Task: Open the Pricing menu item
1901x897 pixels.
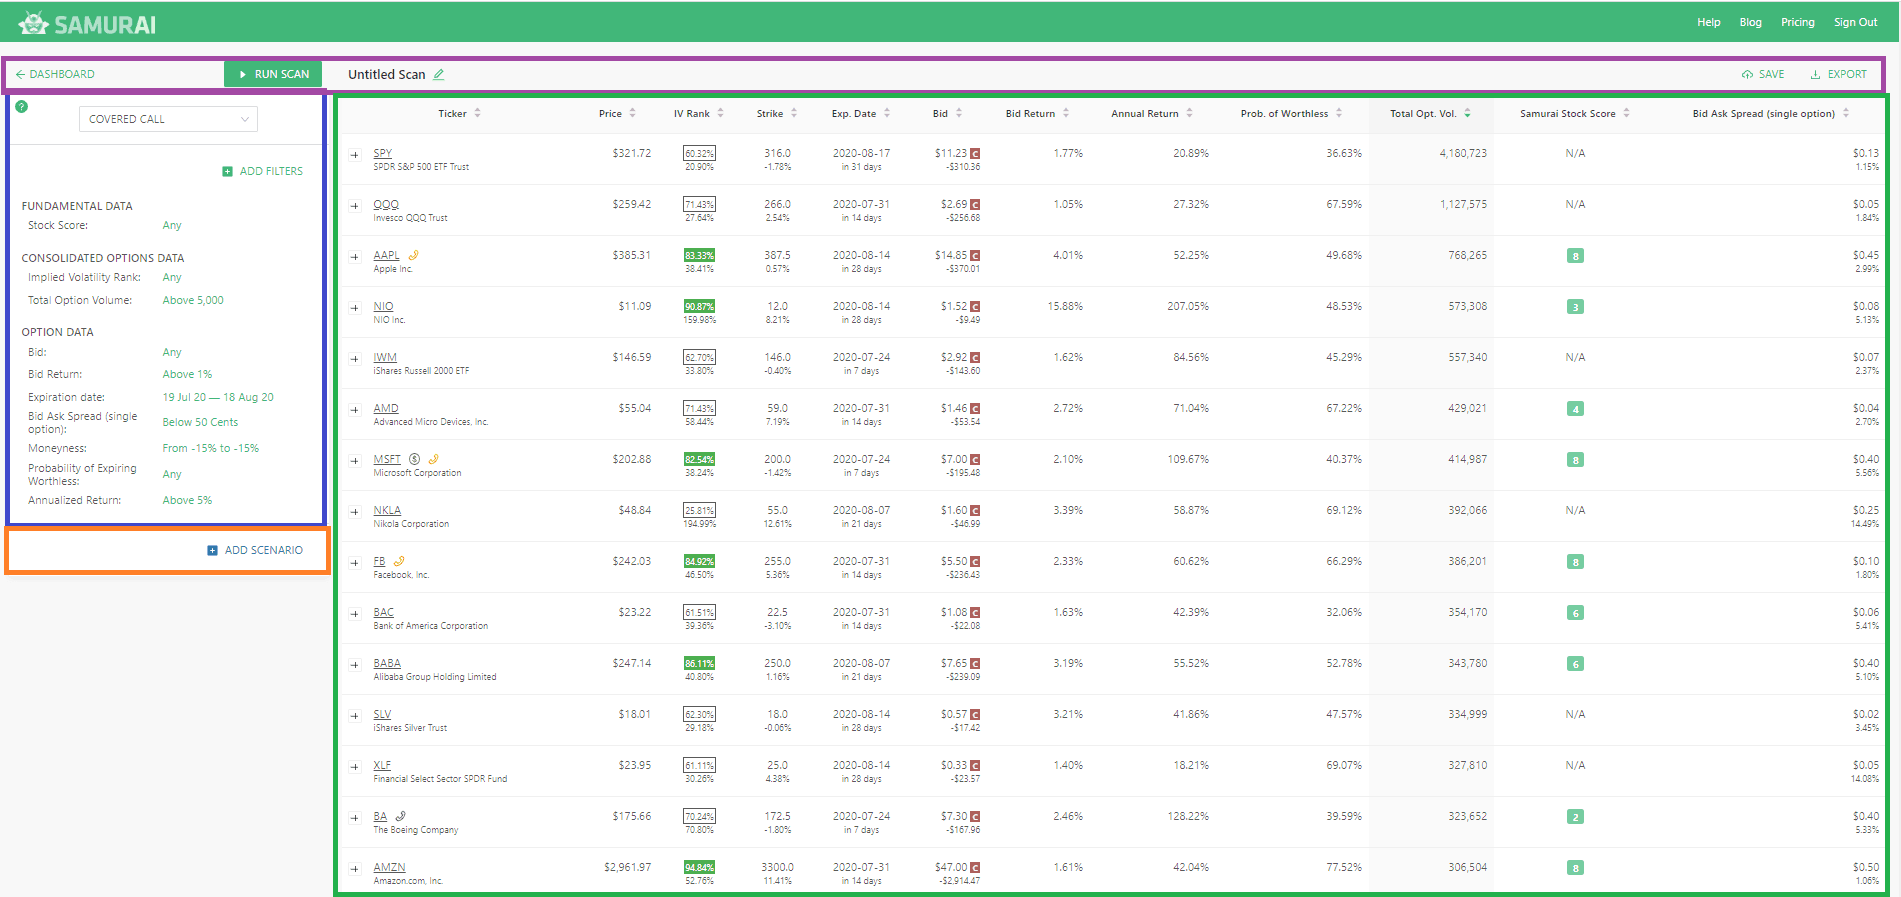Action: tap(1797, 22)
